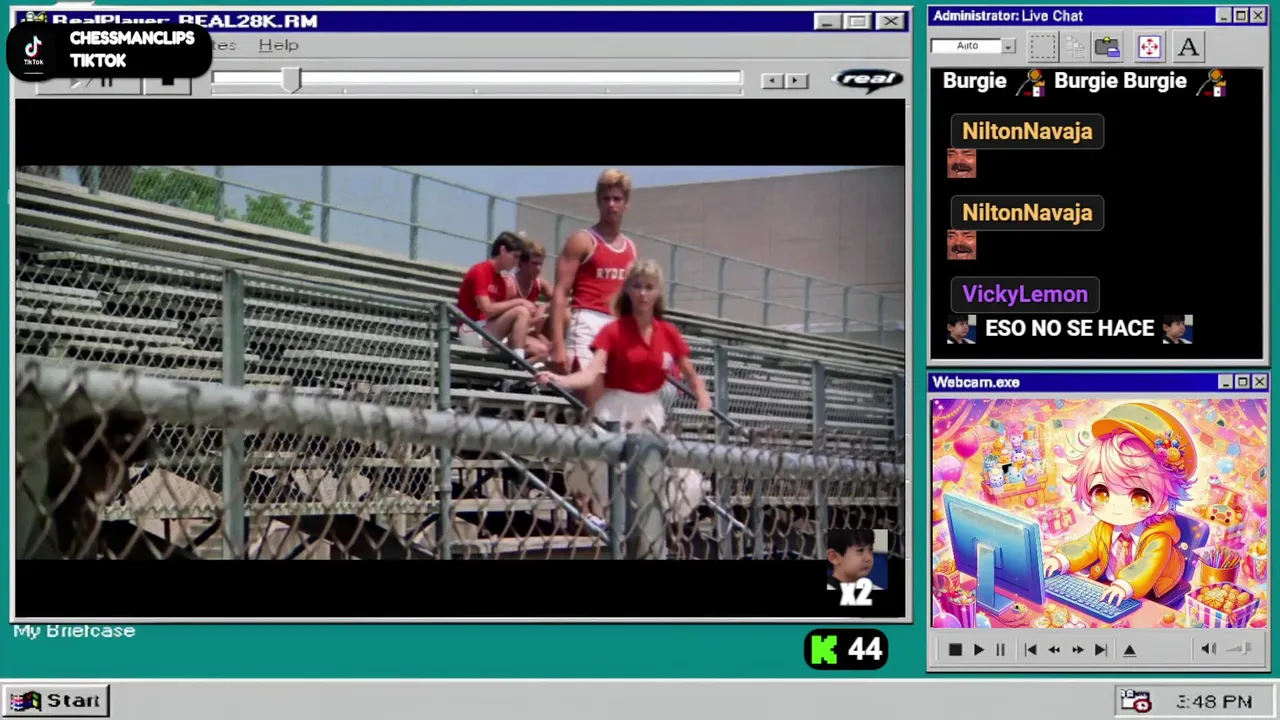Skip to next track in Webcam.exe
The width and height of the screenshot is (1280, 720).
[x=1100, y=650]
